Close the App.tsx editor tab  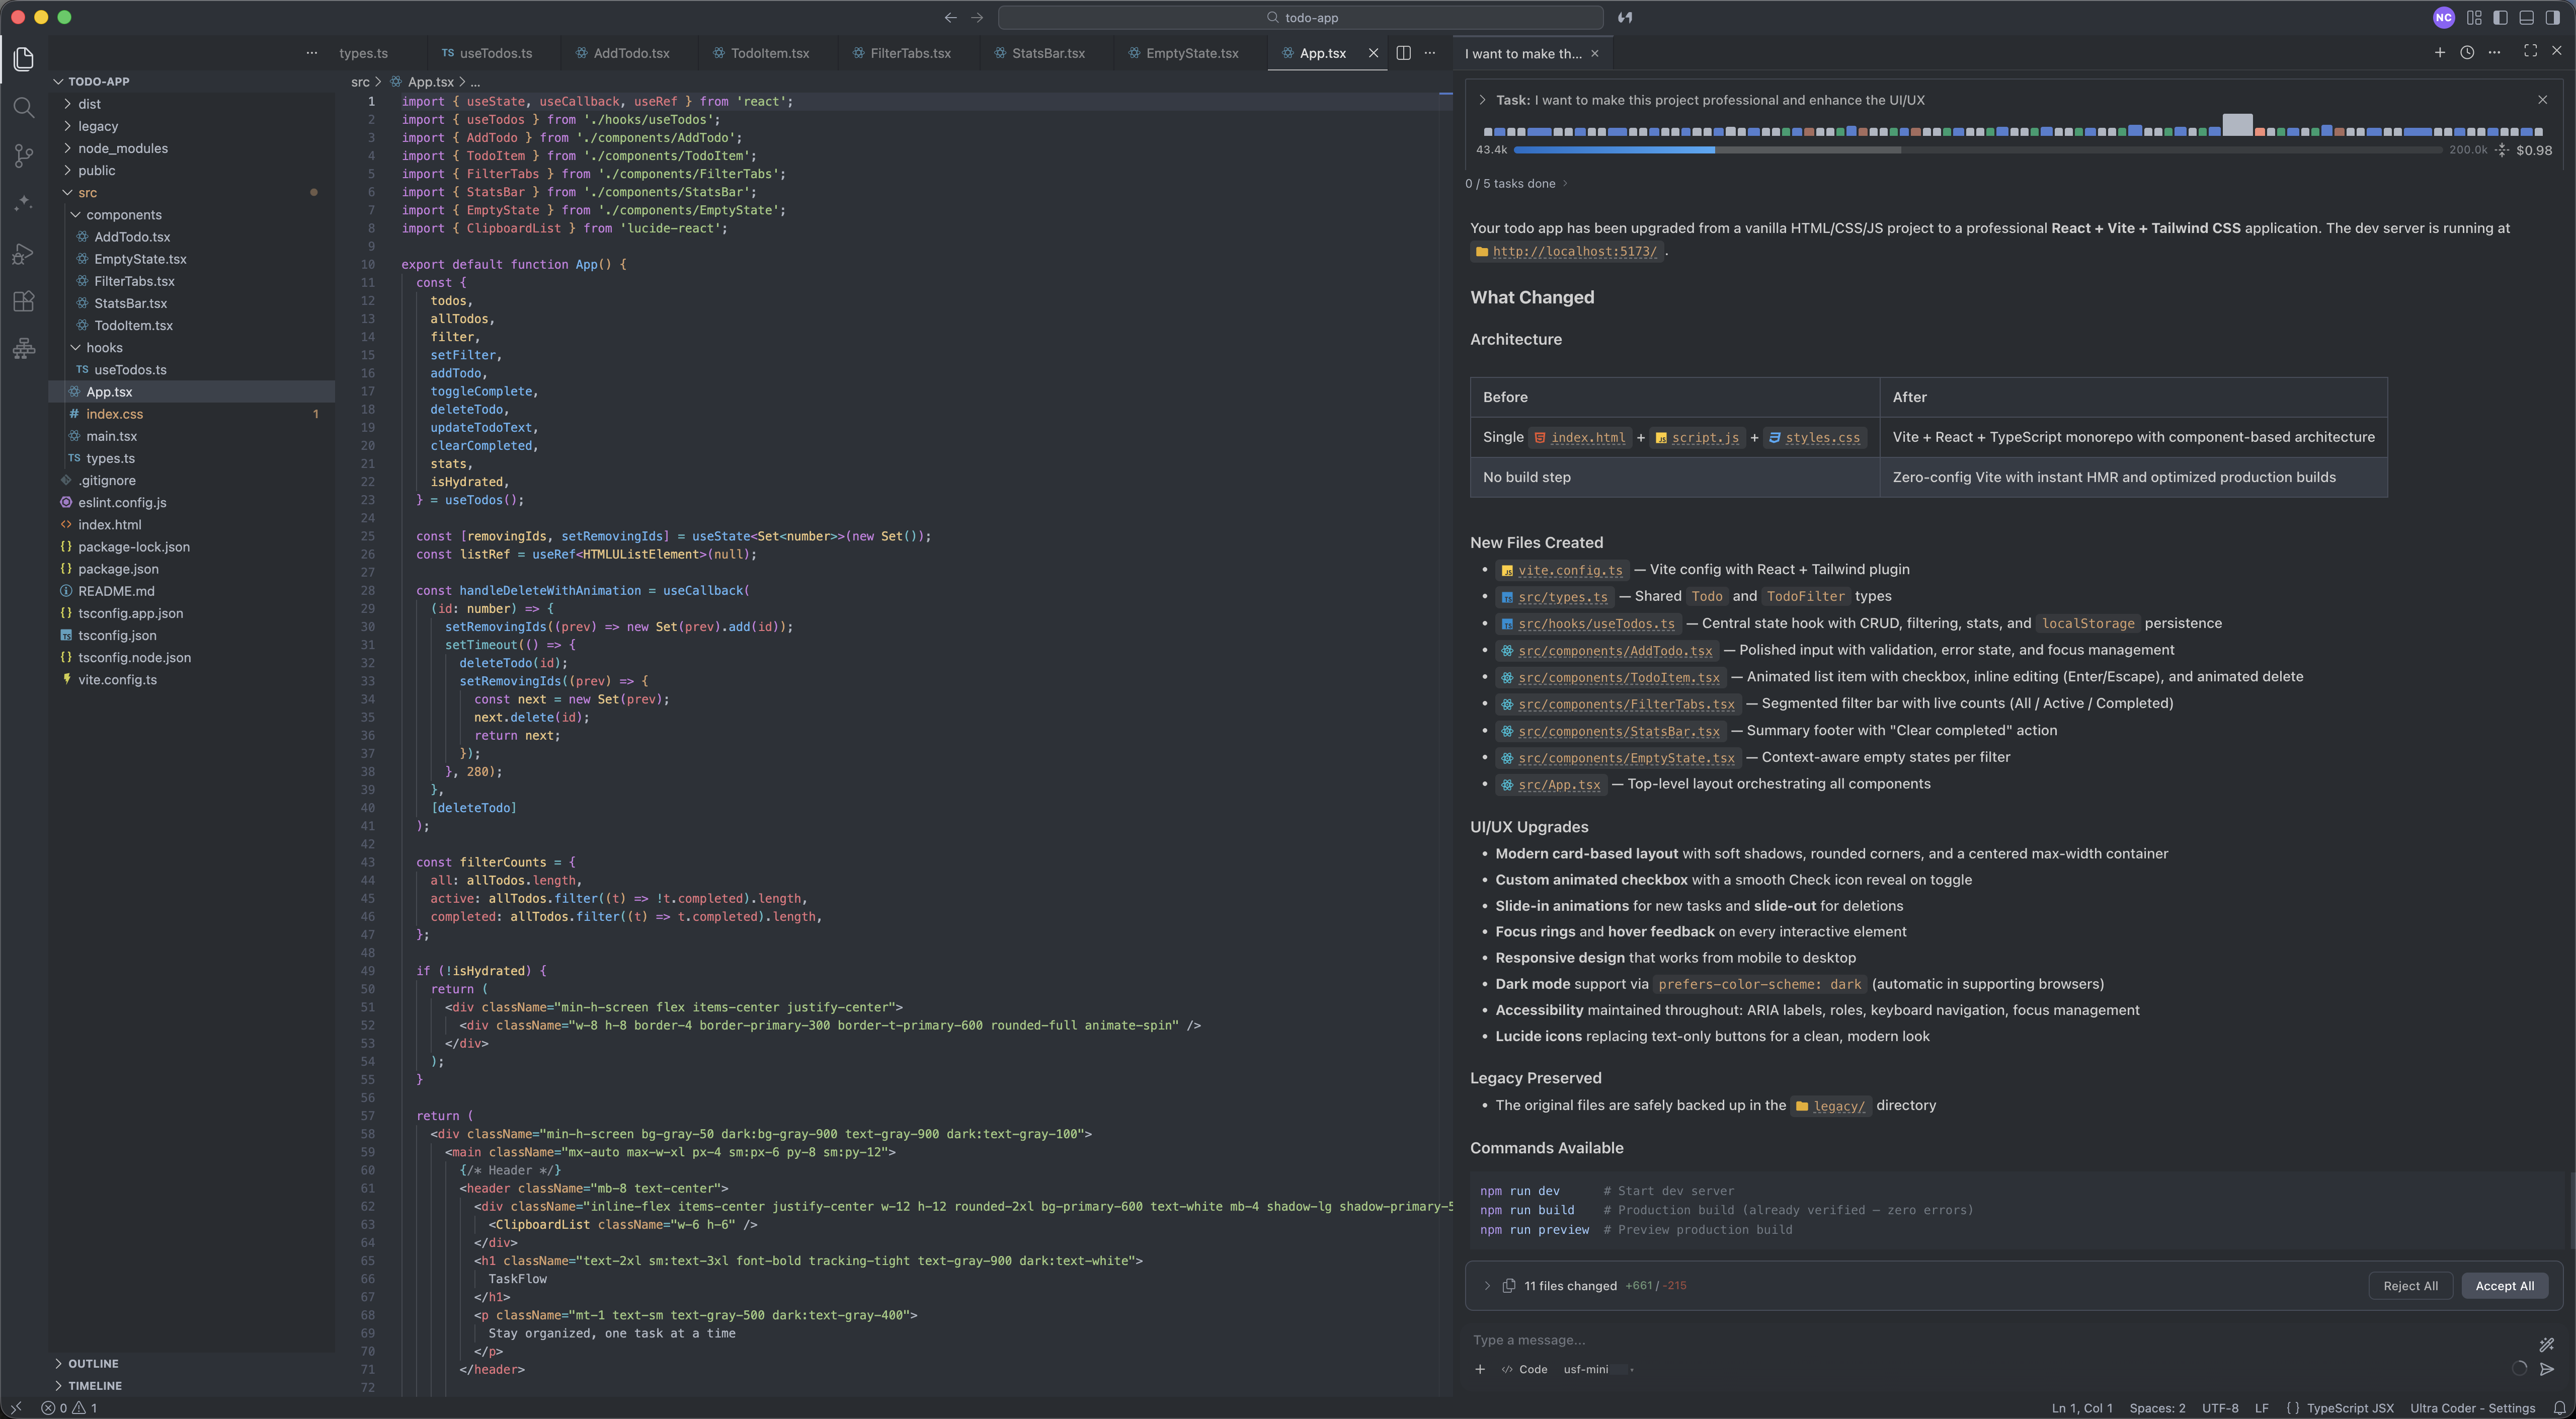[x=1373, y=53]
